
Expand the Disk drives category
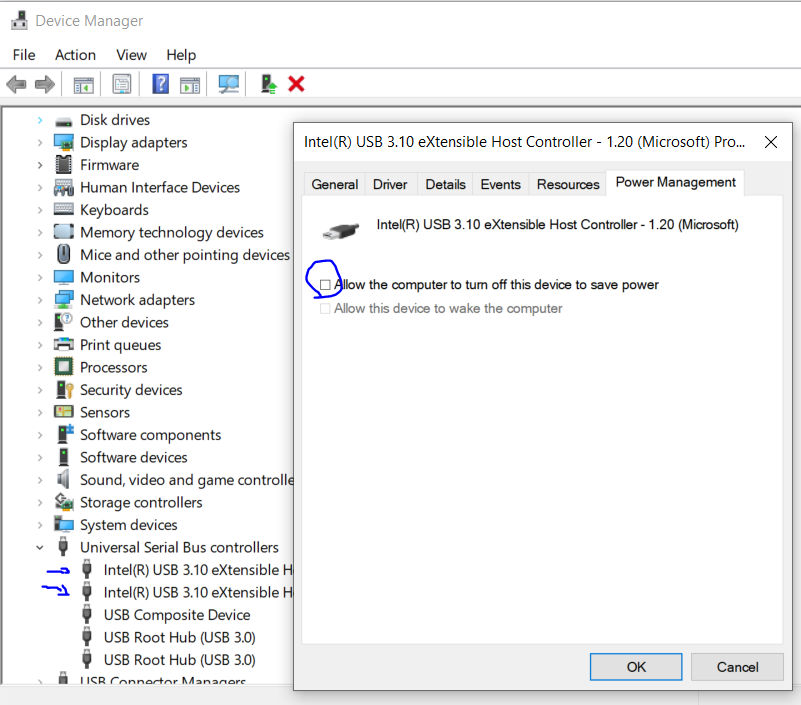coord(40,120)
